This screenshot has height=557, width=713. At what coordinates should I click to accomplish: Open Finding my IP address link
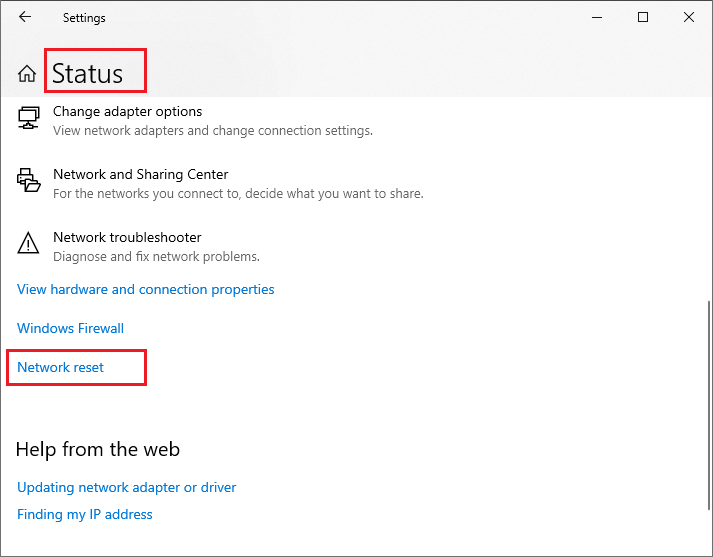tap(85, 514)
